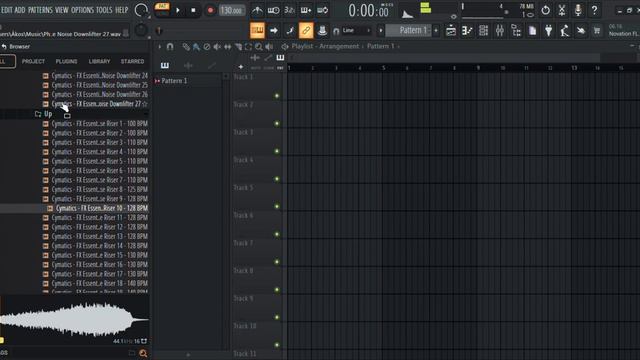This screenshot has width=640, height=360.
Task: Toggle metronome in transport bar
Action: click(257, 10)
